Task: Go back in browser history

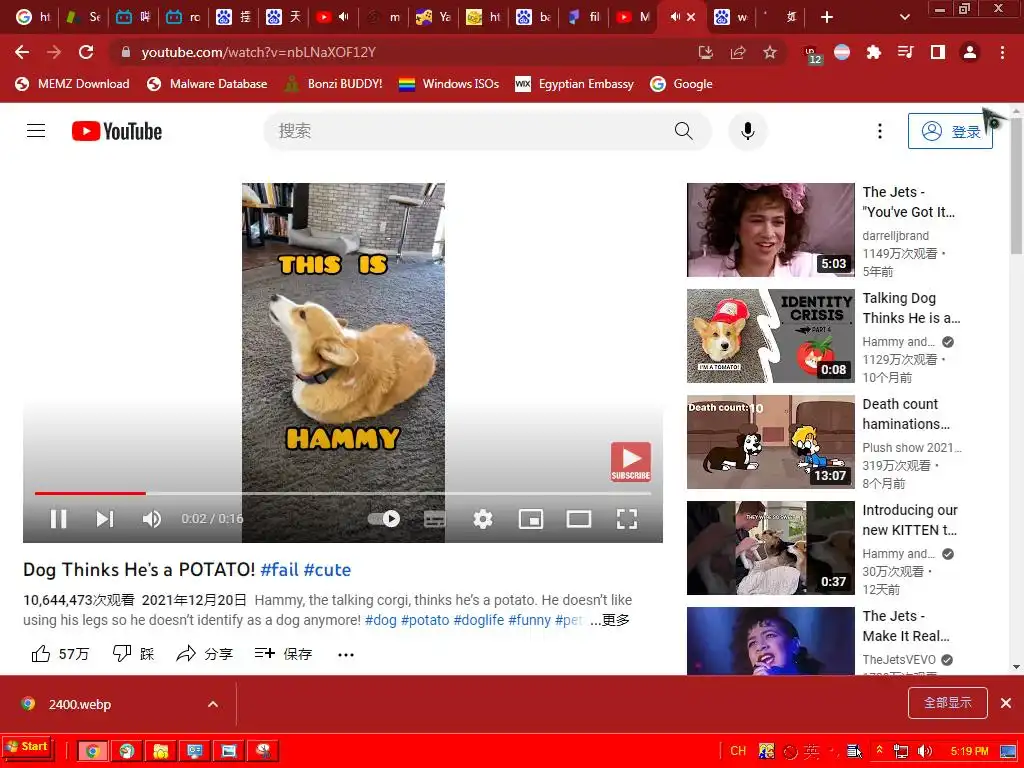Action: pyautogui.click(x=22, y=52)
